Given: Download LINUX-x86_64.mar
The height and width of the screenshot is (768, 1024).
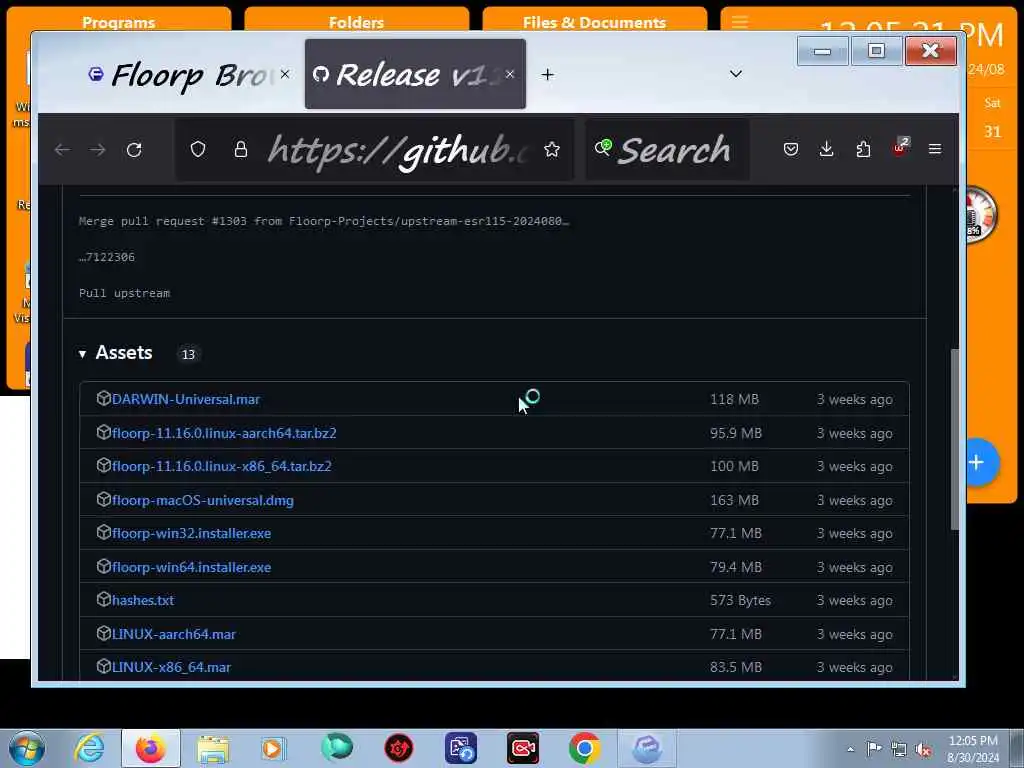Looking at the screenshot, I should [x=171, y=667].
